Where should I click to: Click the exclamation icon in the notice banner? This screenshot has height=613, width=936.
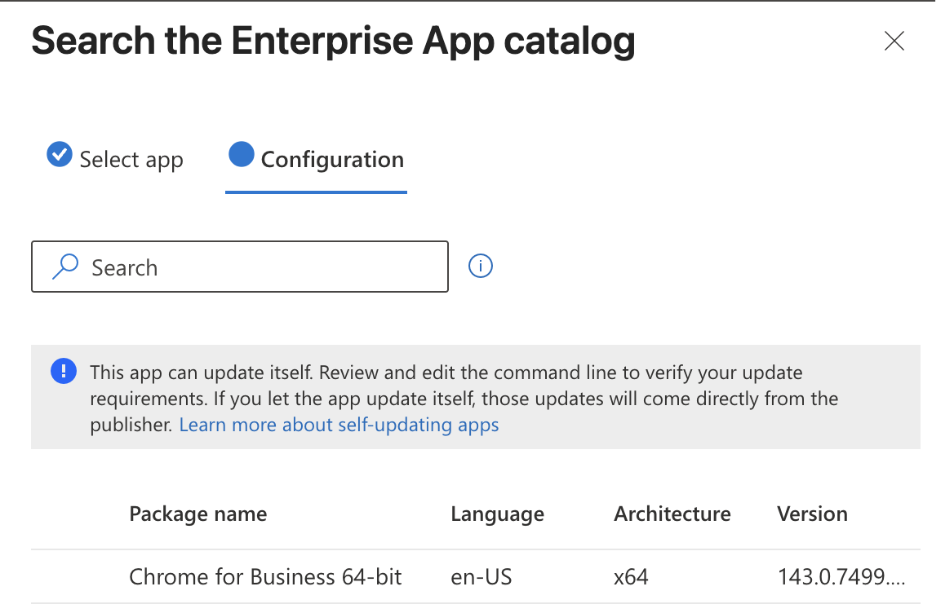pos(63,372)
